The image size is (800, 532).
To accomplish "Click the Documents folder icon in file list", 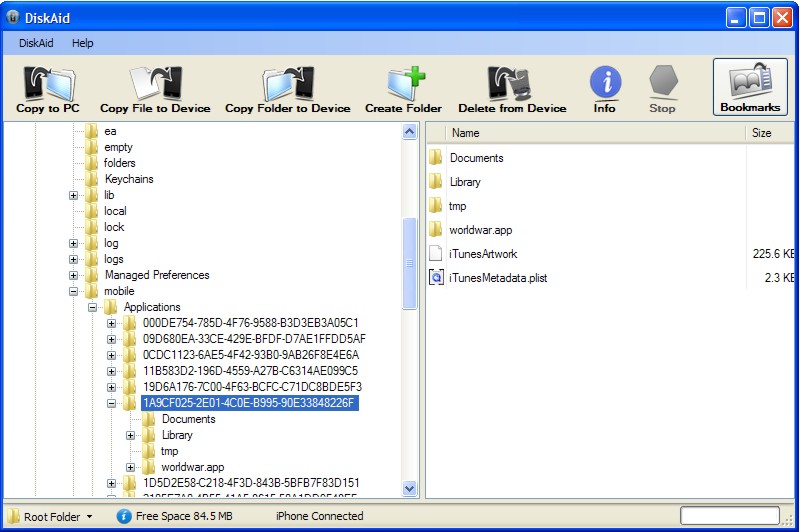I will click(435, 158).
